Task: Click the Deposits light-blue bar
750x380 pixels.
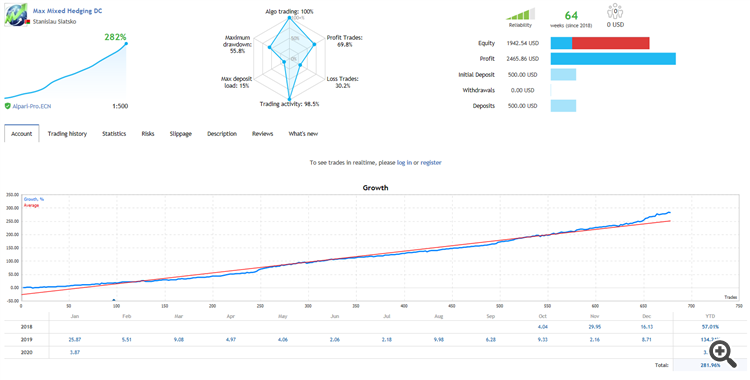Action: (563, 106)
